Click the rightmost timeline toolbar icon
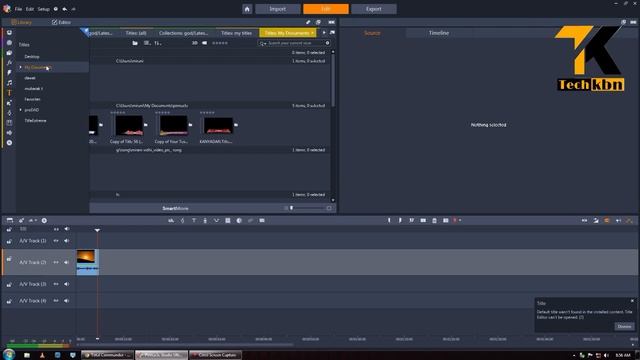Viewport: 640px width, 360px height. pyautogui.click(x=629, y=220)
